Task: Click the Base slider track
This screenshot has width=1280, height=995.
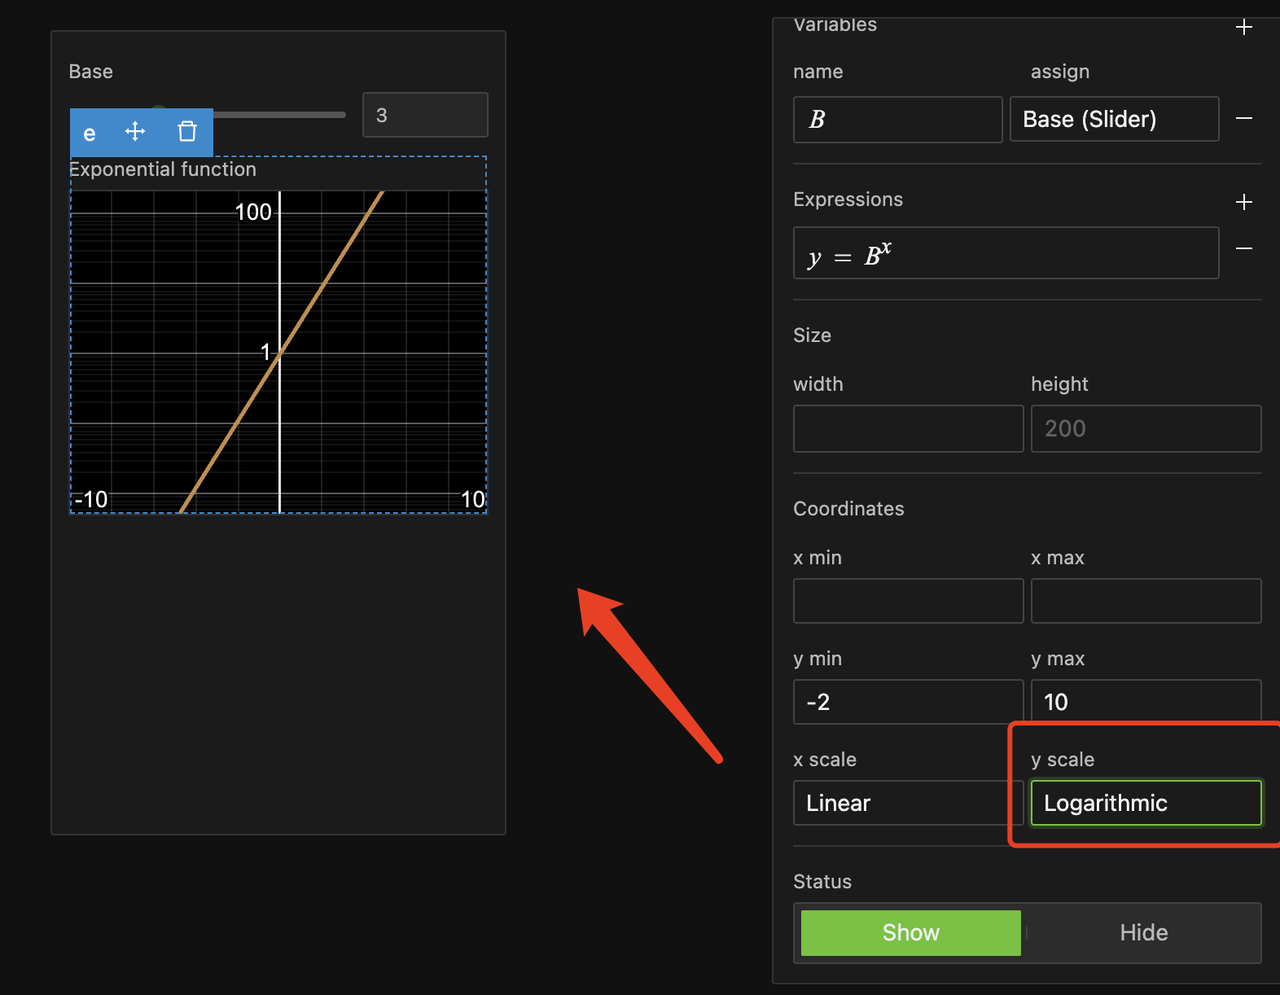Action: 280,115
